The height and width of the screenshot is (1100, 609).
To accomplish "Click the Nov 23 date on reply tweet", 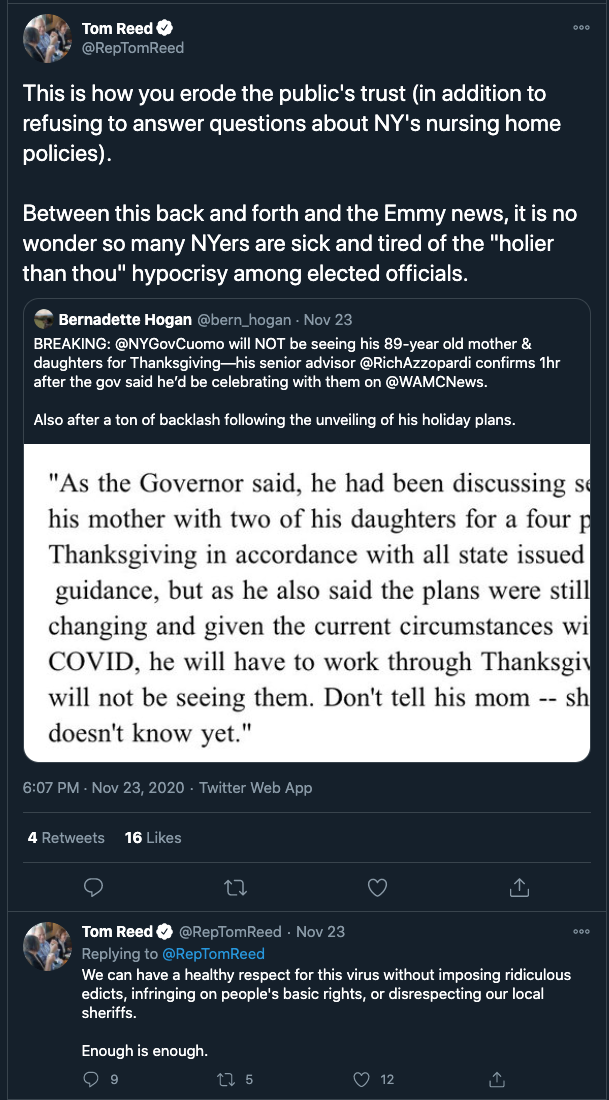I will (x=320, y=932).
